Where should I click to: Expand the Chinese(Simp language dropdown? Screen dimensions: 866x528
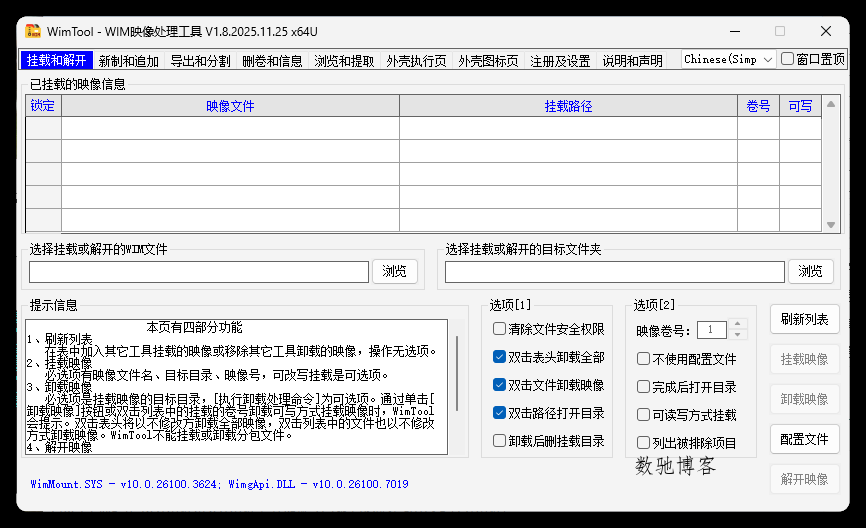tap(728, 59)
